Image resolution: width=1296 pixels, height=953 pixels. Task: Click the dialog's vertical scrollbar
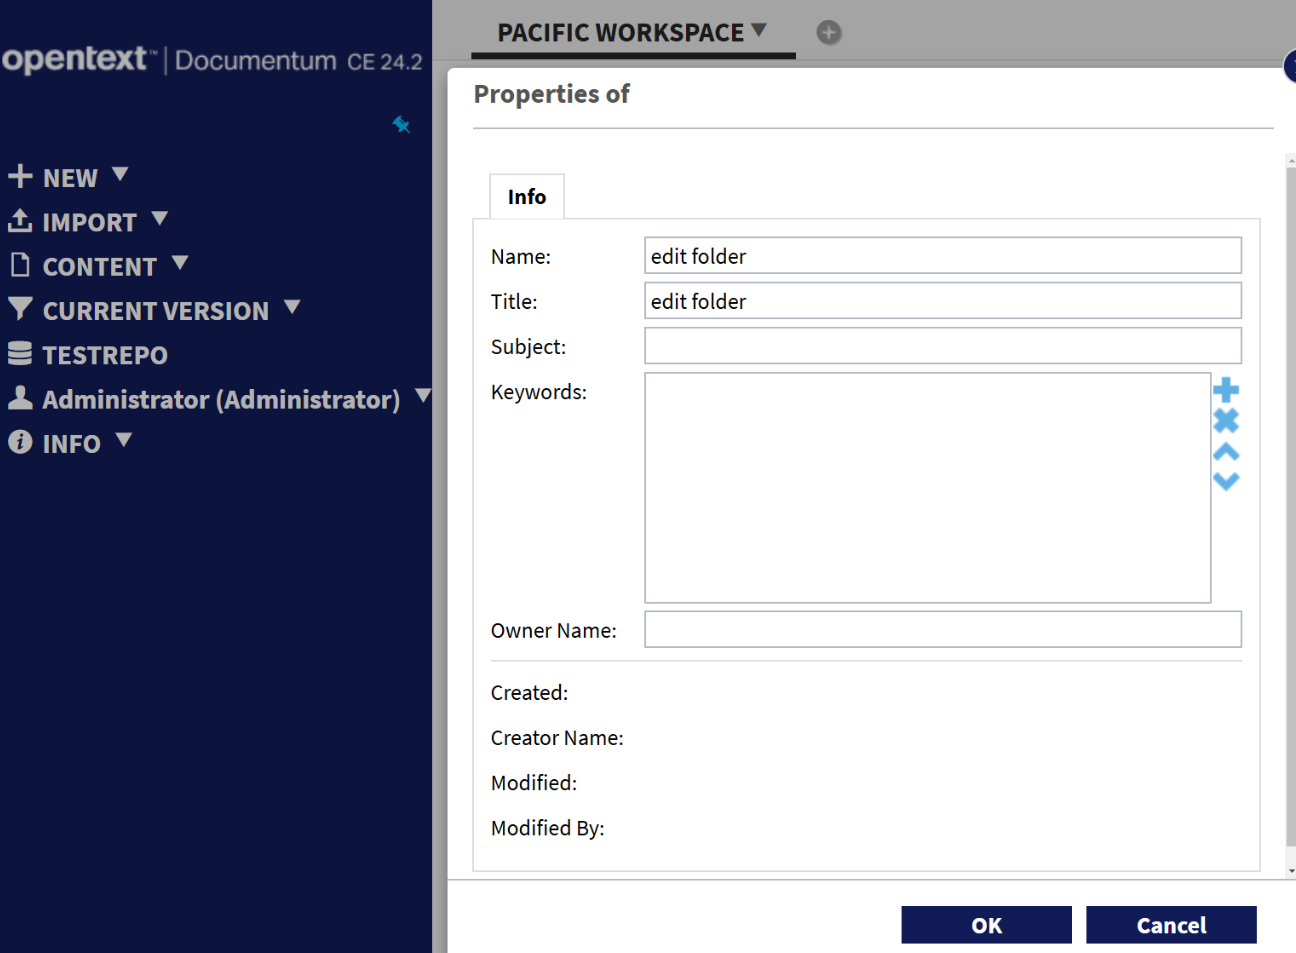1291,507
